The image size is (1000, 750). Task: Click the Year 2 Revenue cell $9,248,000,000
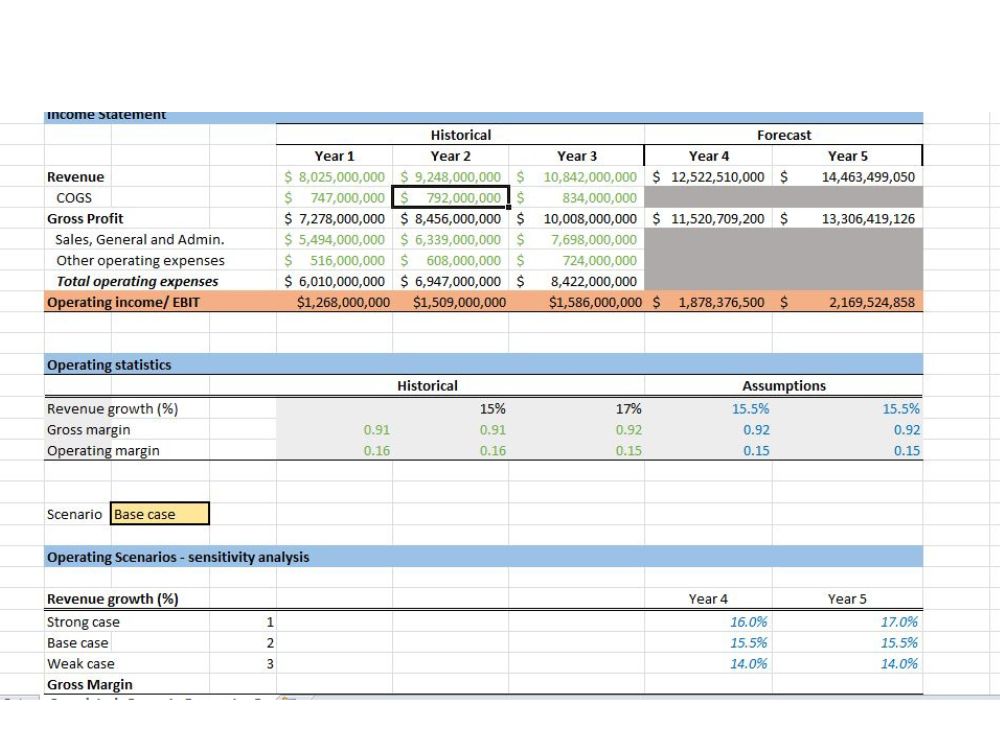pos(450,177)
